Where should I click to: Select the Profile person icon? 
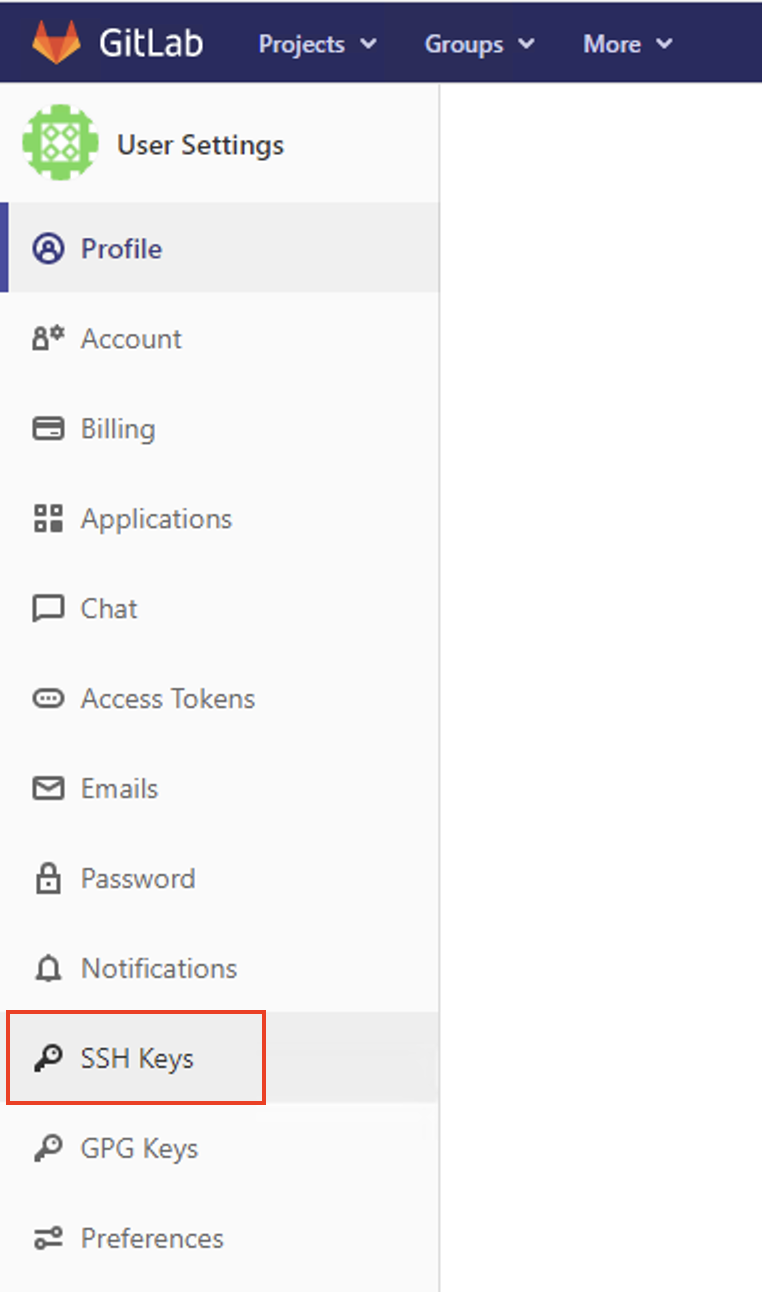point(47,248)
